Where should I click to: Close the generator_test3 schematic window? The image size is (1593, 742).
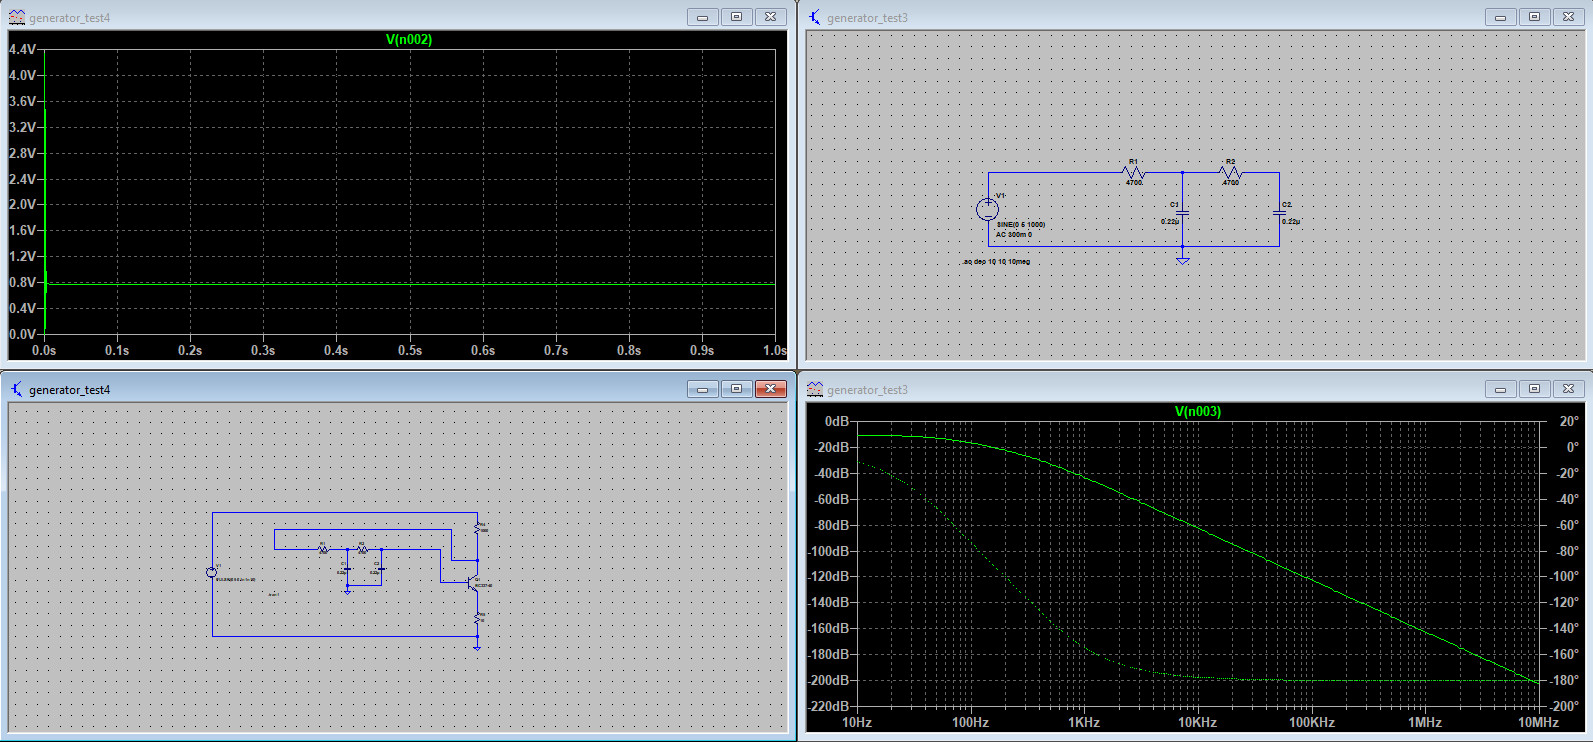(1569, 17)
